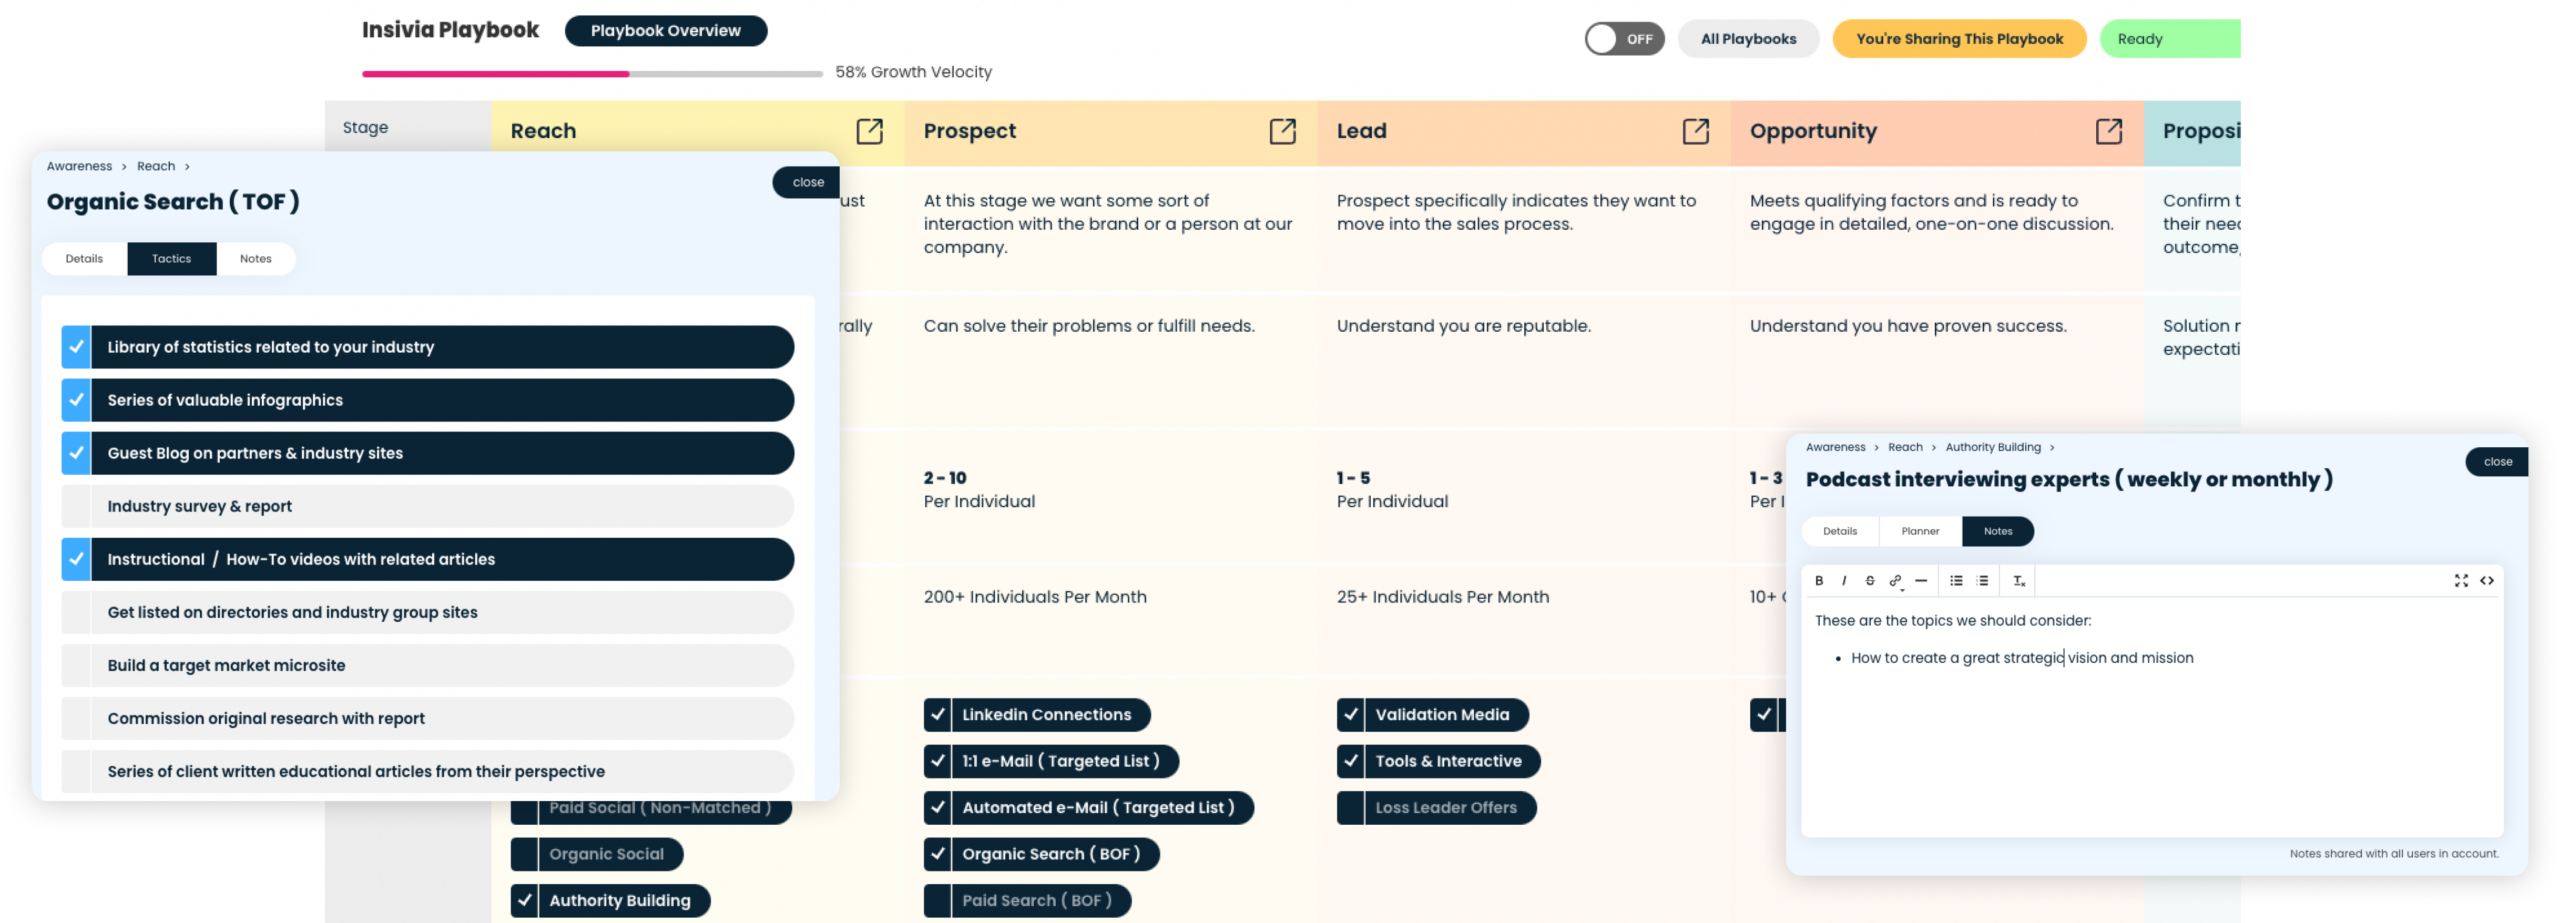
Task: Switch to Notes tab in Organic Search panel
Action: [255, 259]
